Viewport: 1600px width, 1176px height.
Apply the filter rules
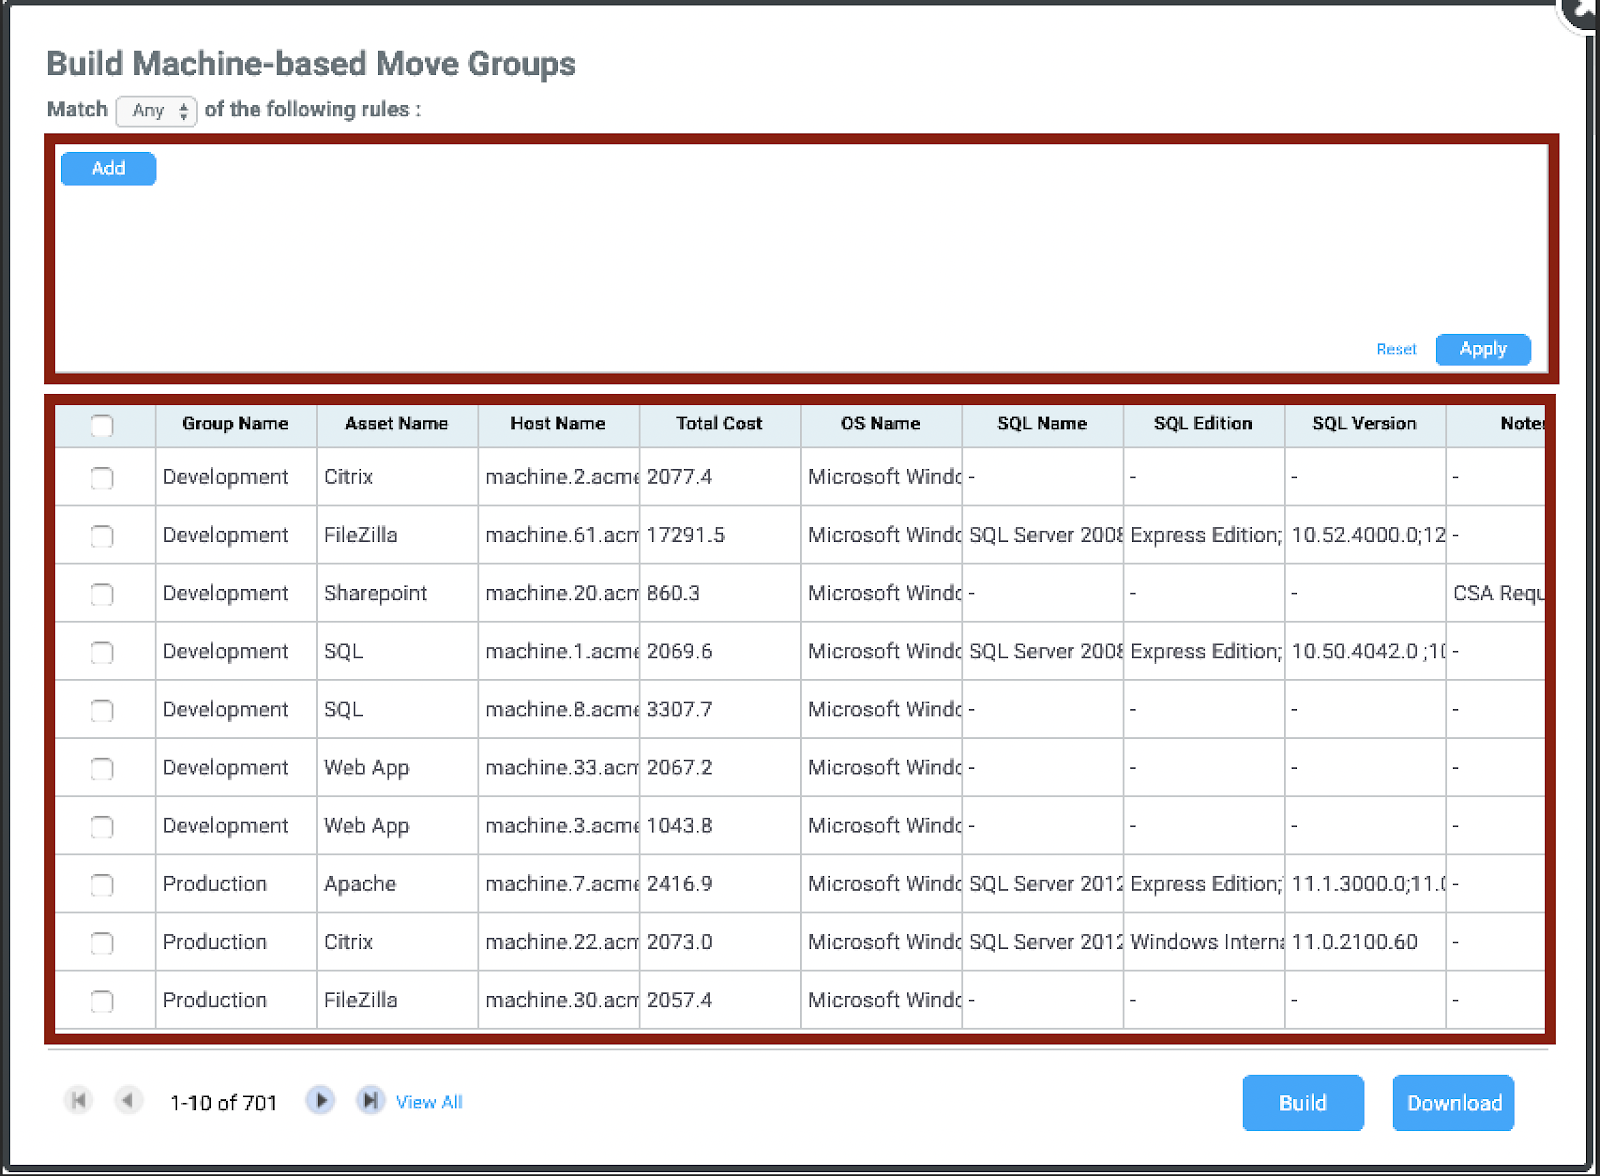[1482, 349]
